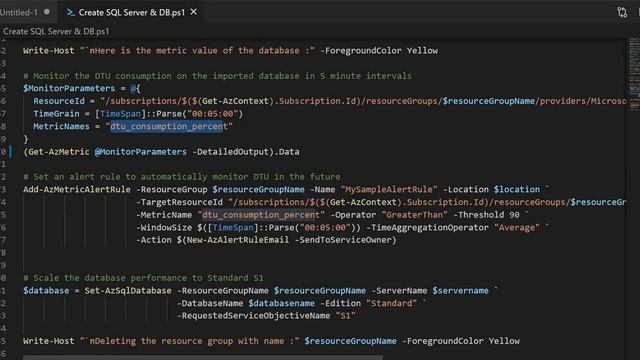Viewport: 640px width, 360px height.
Task: Click the "Average" aggregation string
Action: pyautogui.click(x=517, y=227)
